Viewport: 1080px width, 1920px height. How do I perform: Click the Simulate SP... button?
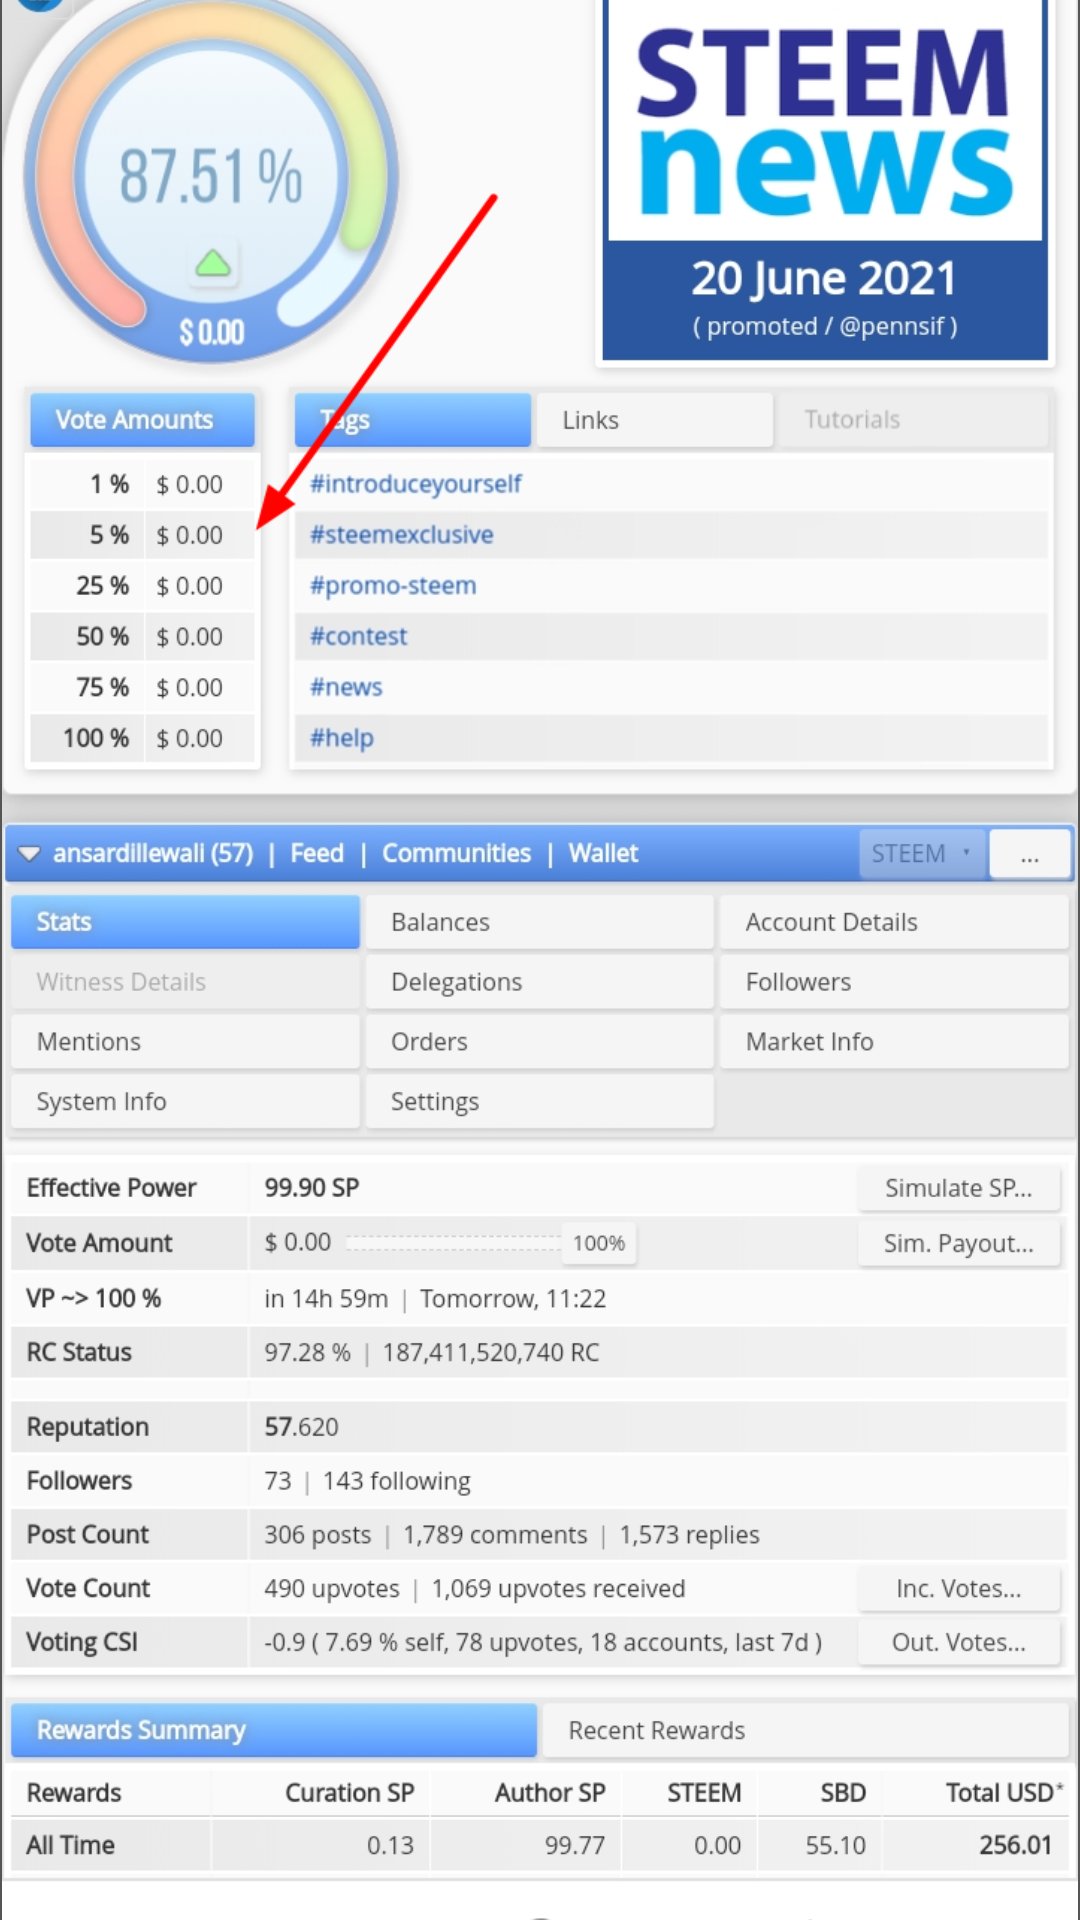959,1188
